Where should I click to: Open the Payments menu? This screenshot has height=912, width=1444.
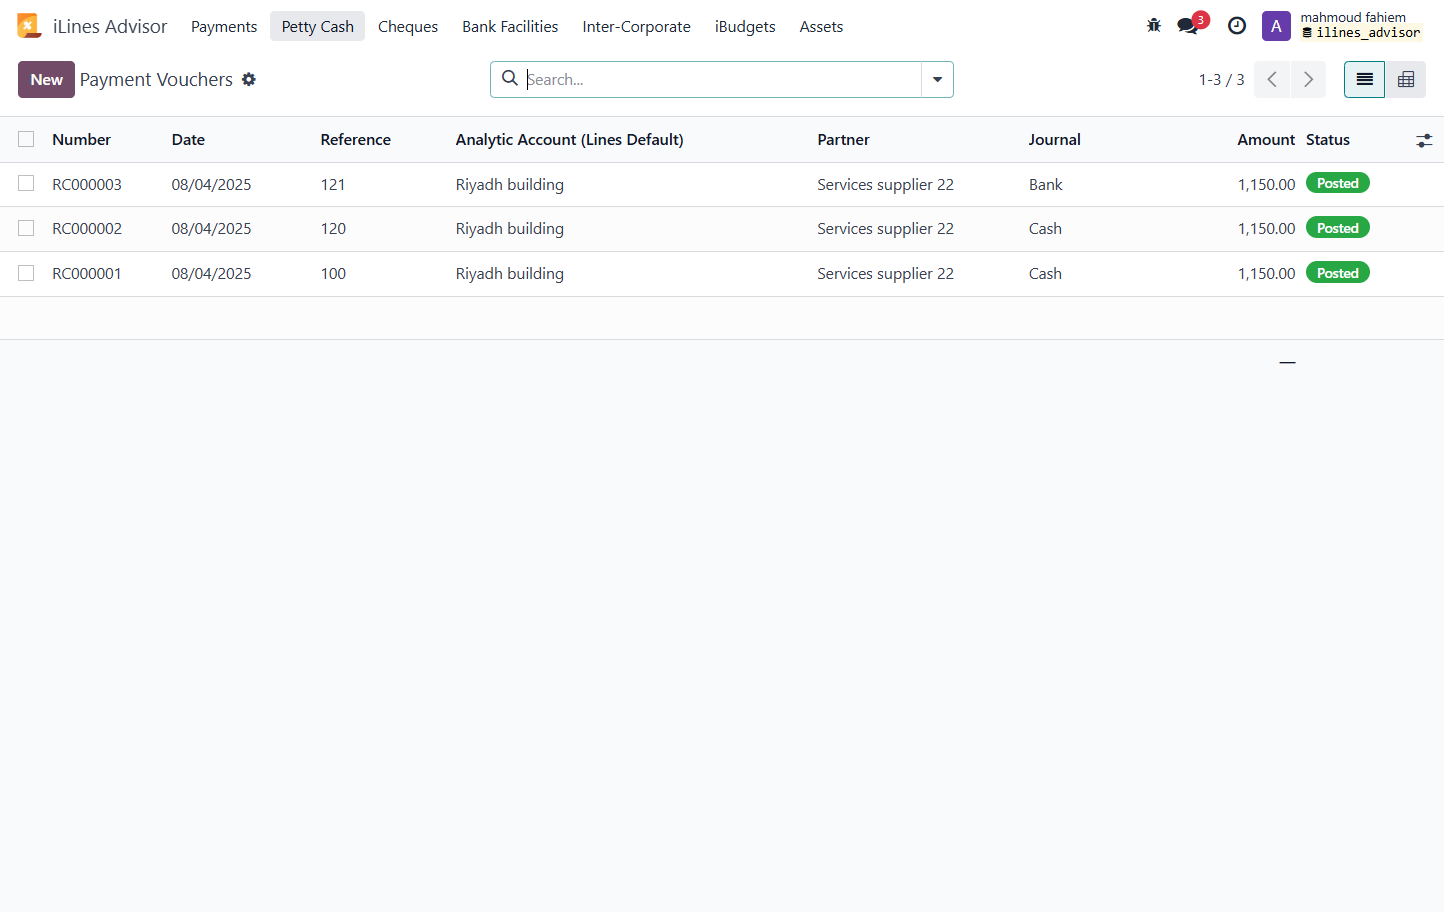coord(224,26)
